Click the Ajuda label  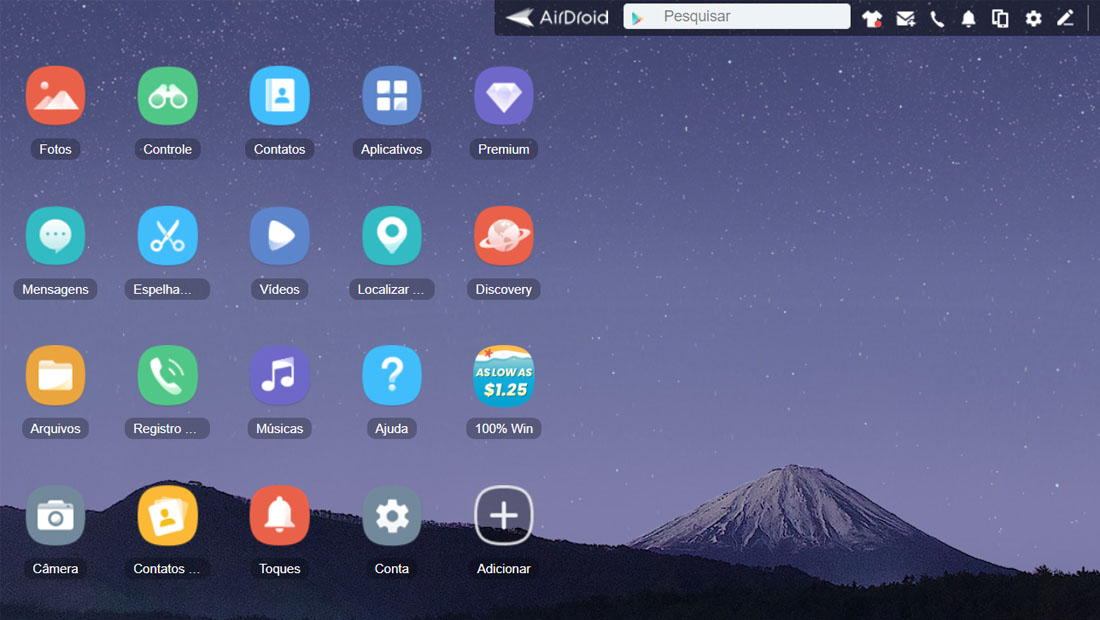pos(391,429)
